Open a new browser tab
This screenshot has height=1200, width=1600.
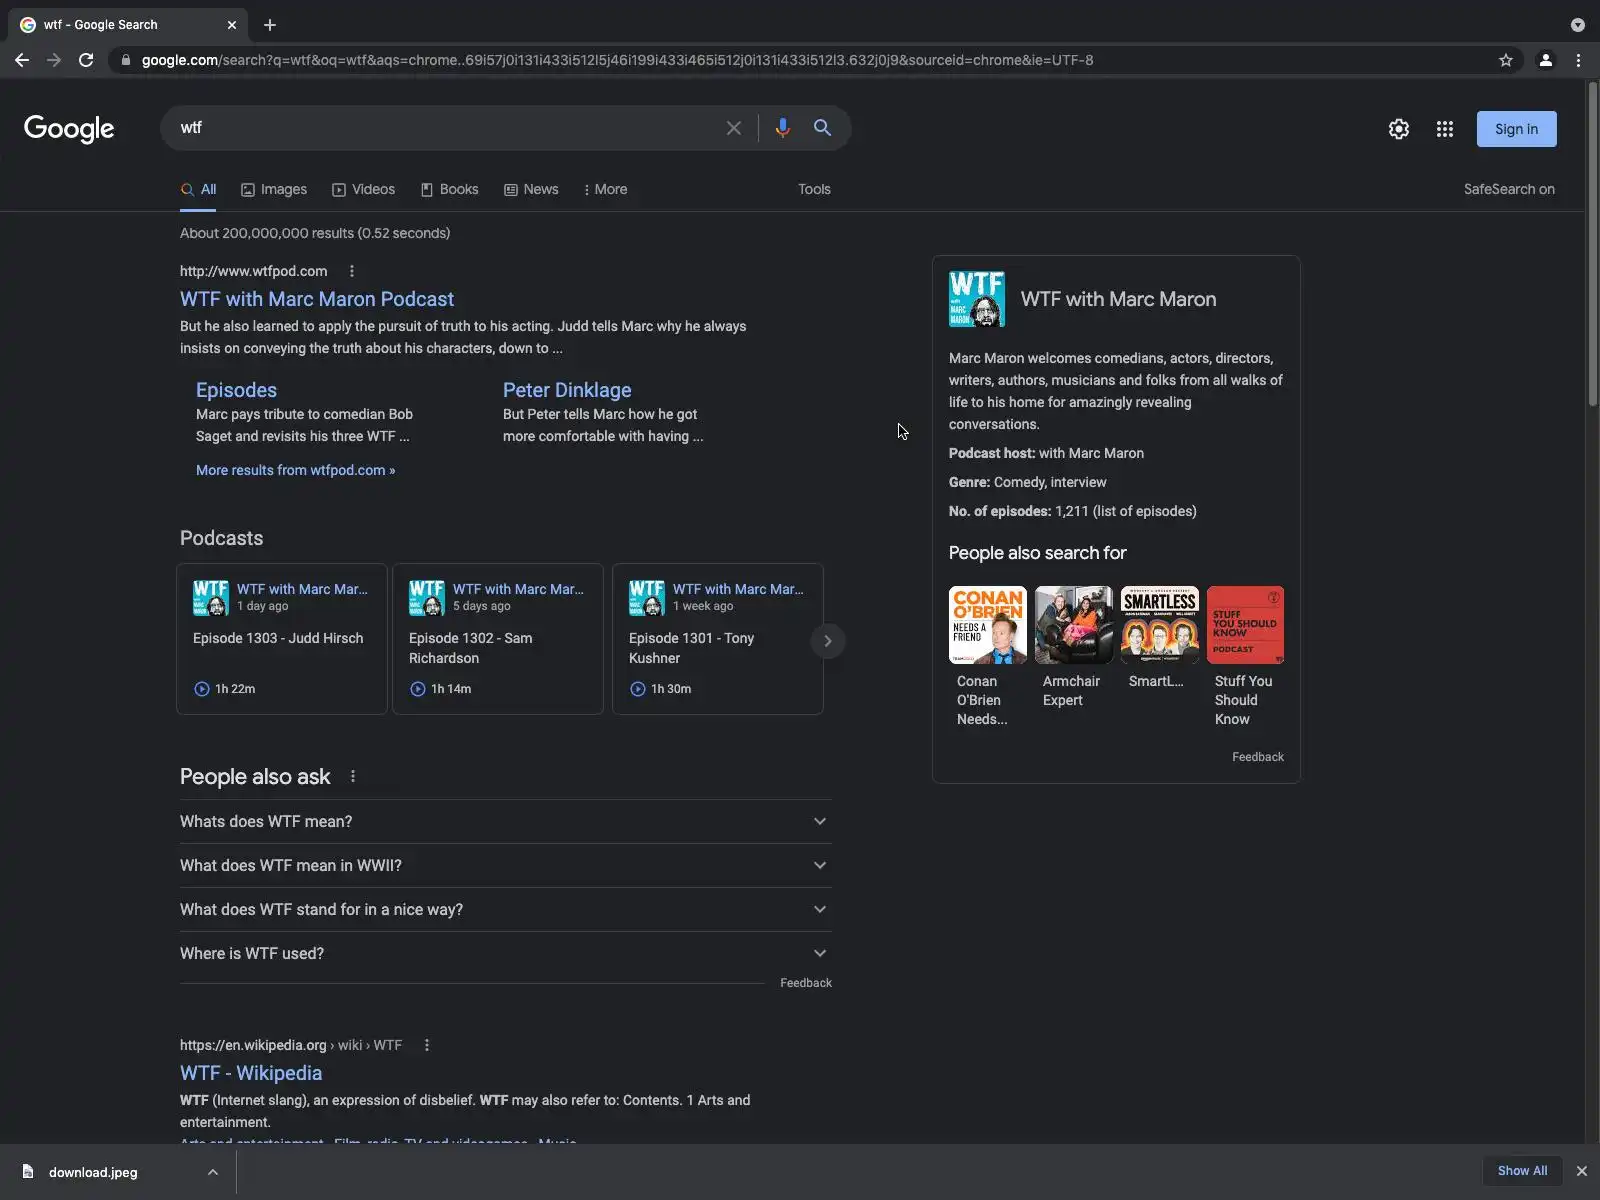coord(270,25)
